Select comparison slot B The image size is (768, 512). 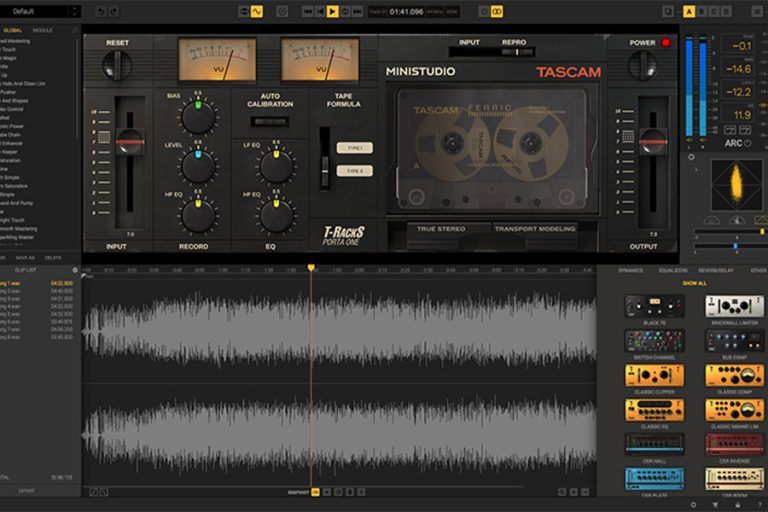click(x=702, y=11)
